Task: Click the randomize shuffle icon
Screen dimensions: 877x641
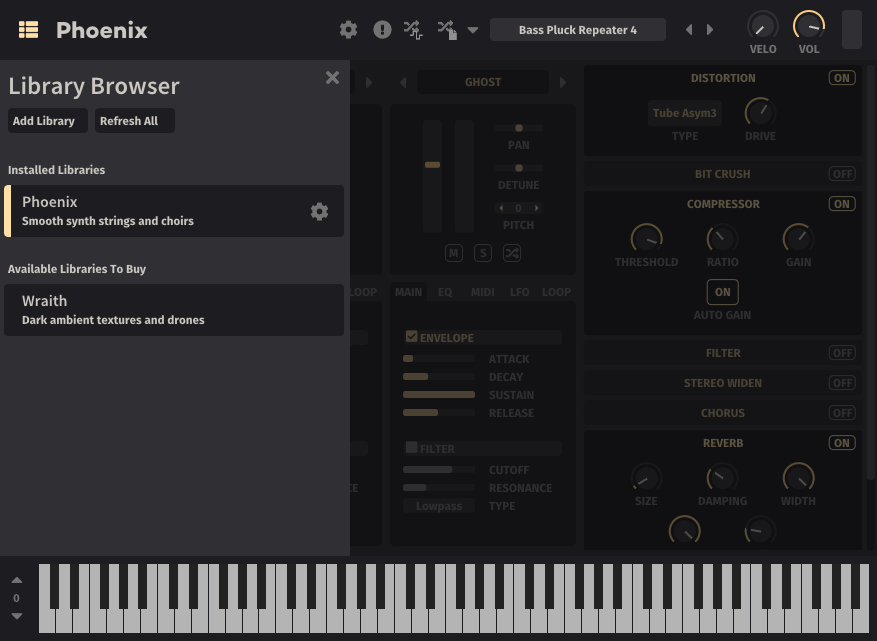Action: click(413, 30)
